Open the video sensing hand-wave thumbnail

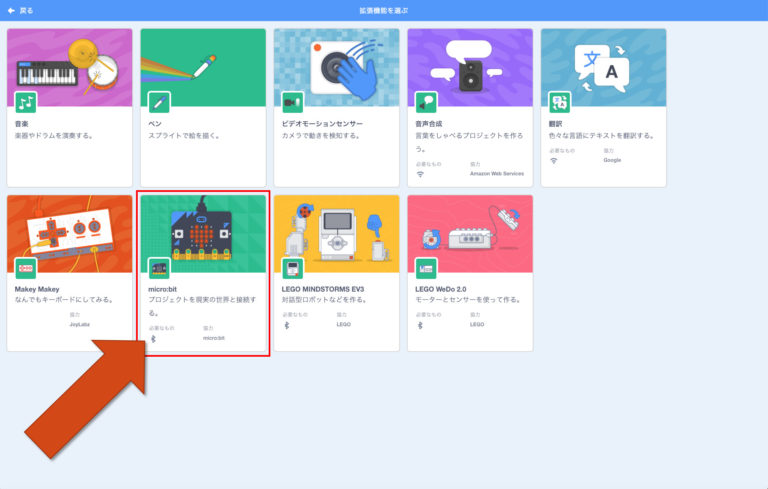coord(336,65)
